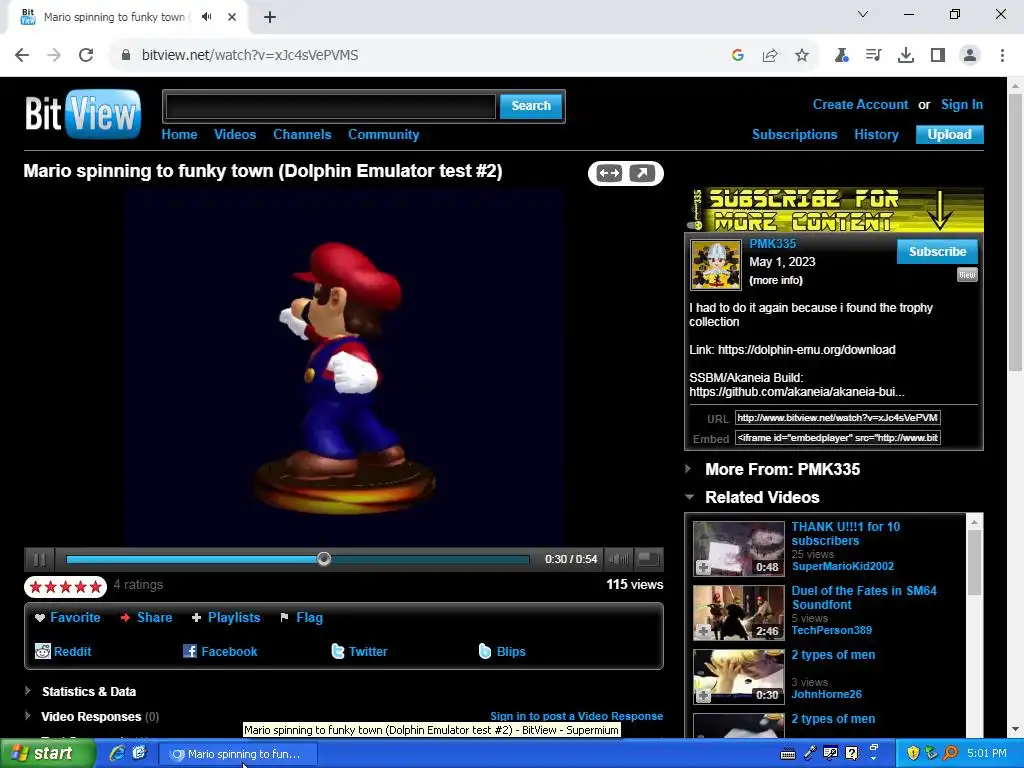Go back in browser history
This screenshot has width=1024, height=768.
[22, 55]
